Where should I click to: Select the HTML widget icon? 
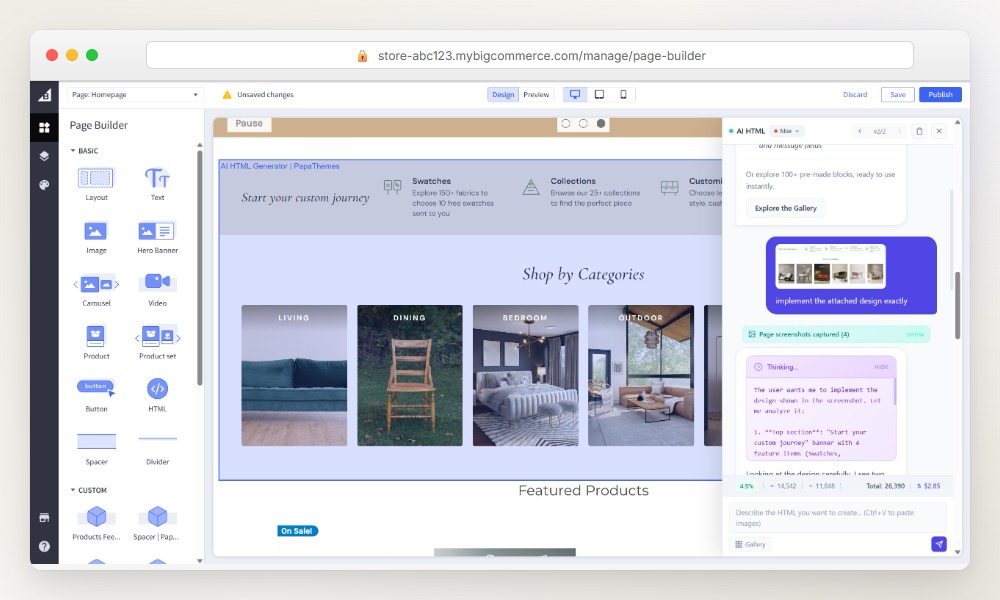click(x=156, y=390)
